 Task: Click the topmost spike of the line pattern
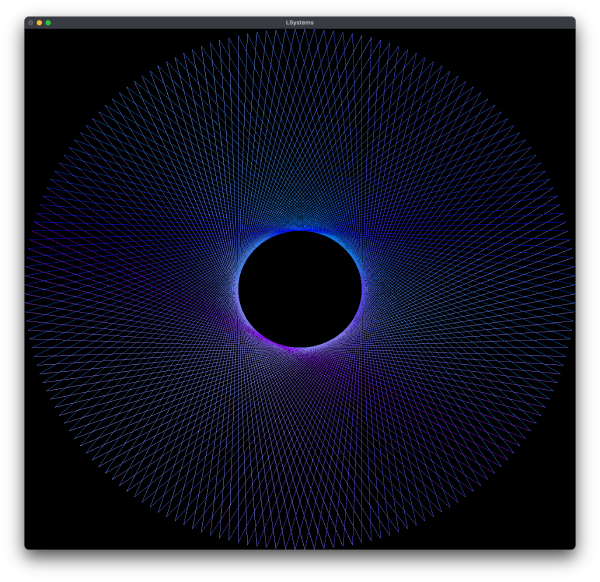coord(300,32)
